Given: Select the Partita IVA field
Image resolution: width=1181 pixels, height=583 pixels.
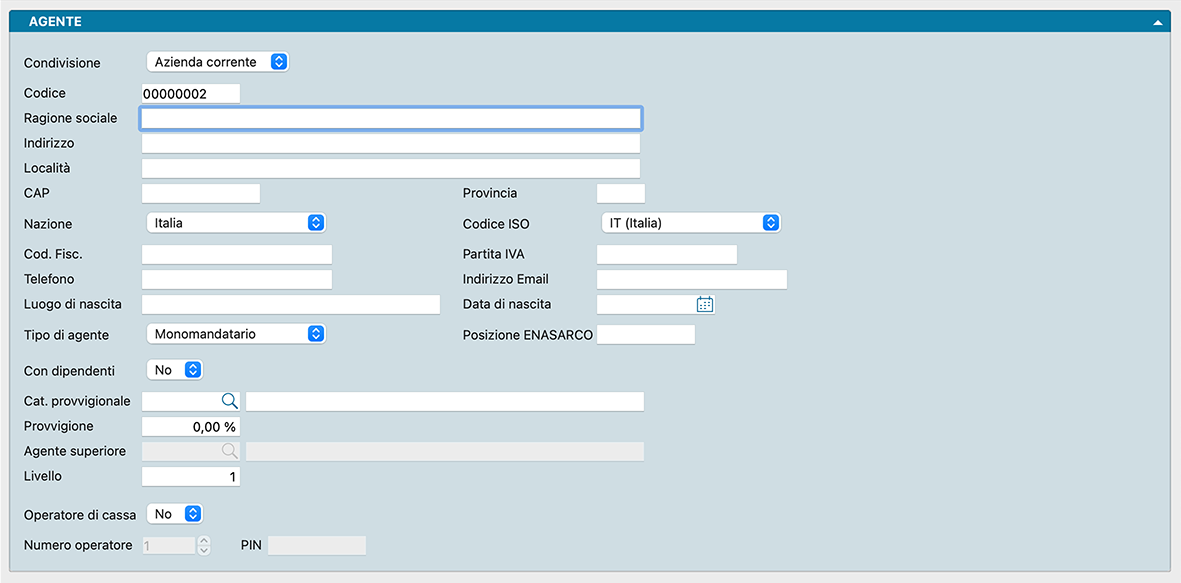Looking at the screenshot, I should (666, 255).
